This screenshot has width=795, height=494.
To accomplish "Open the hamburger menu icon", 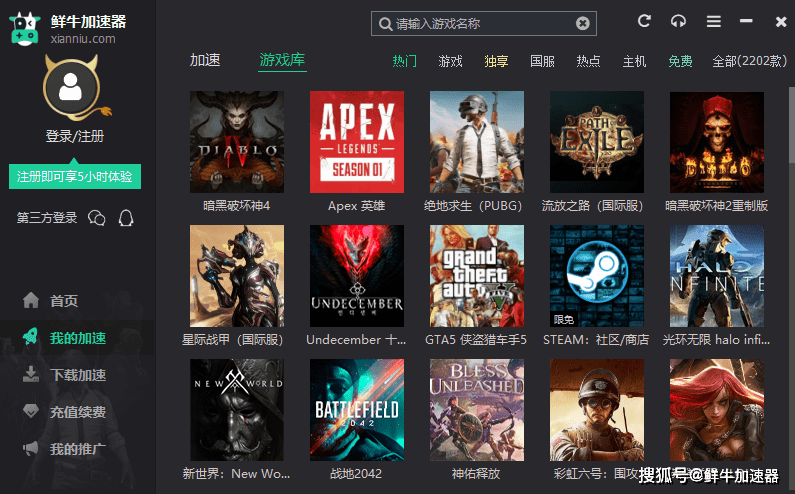I will click(713, 22).
